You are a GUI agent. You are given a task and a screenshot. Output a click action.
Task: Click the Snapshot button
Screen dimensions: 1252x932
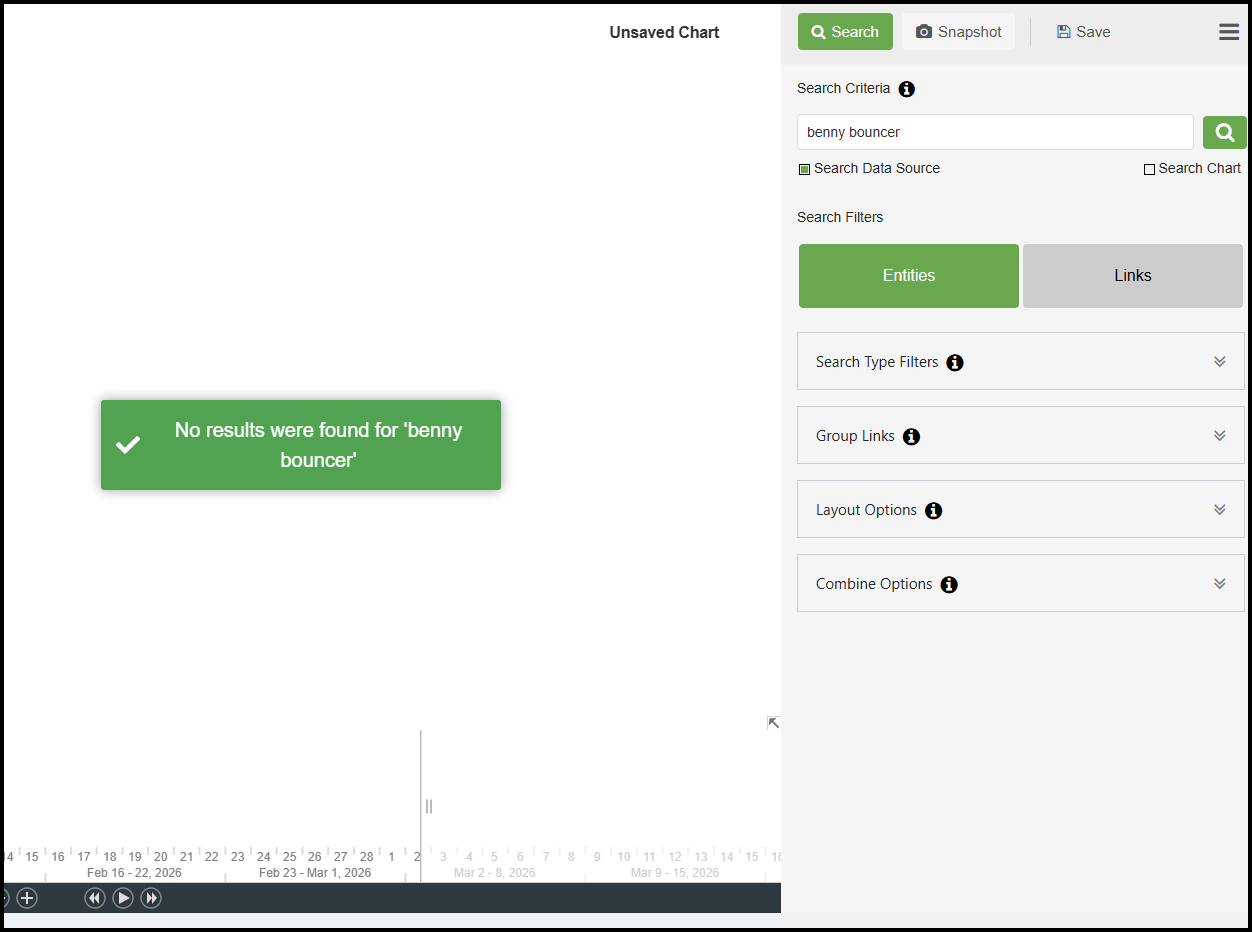(958, 32)
